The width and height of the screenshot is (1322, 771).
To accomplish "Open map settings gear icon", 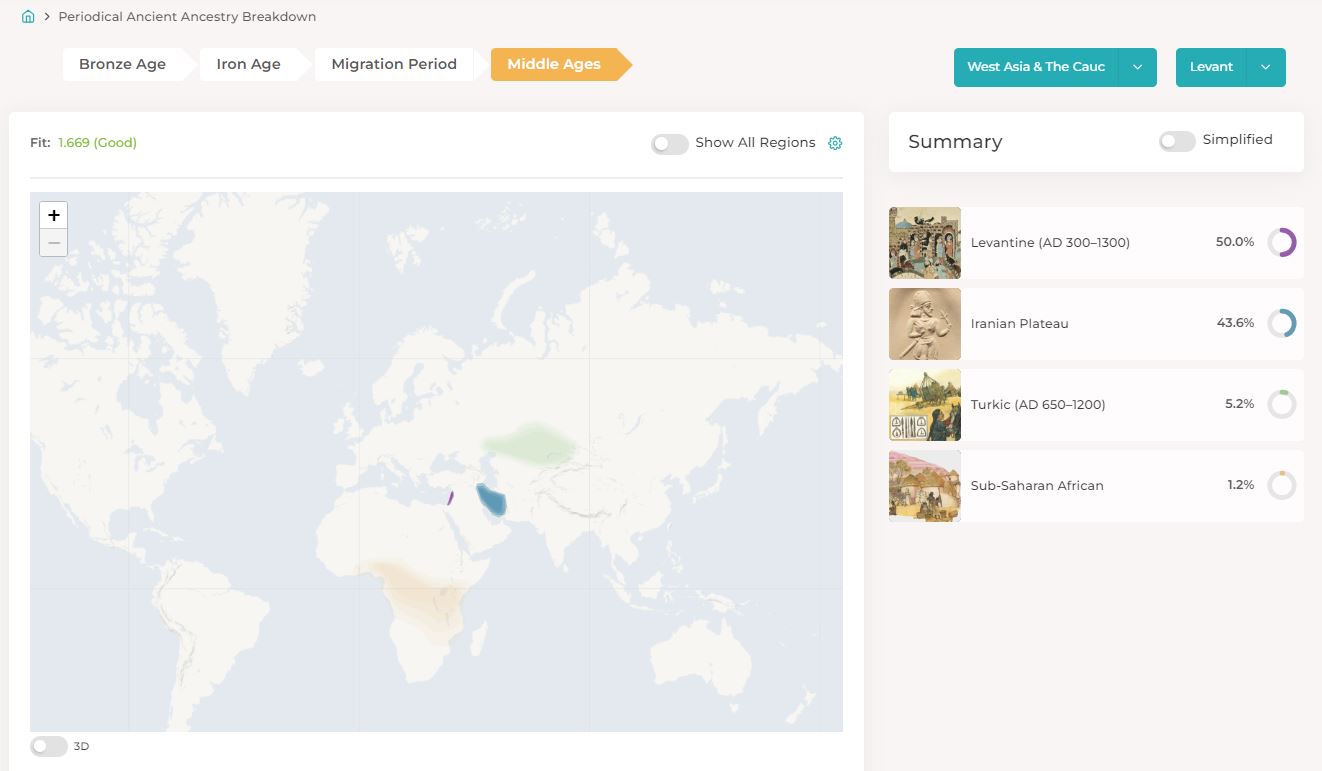I will (835, 143).
